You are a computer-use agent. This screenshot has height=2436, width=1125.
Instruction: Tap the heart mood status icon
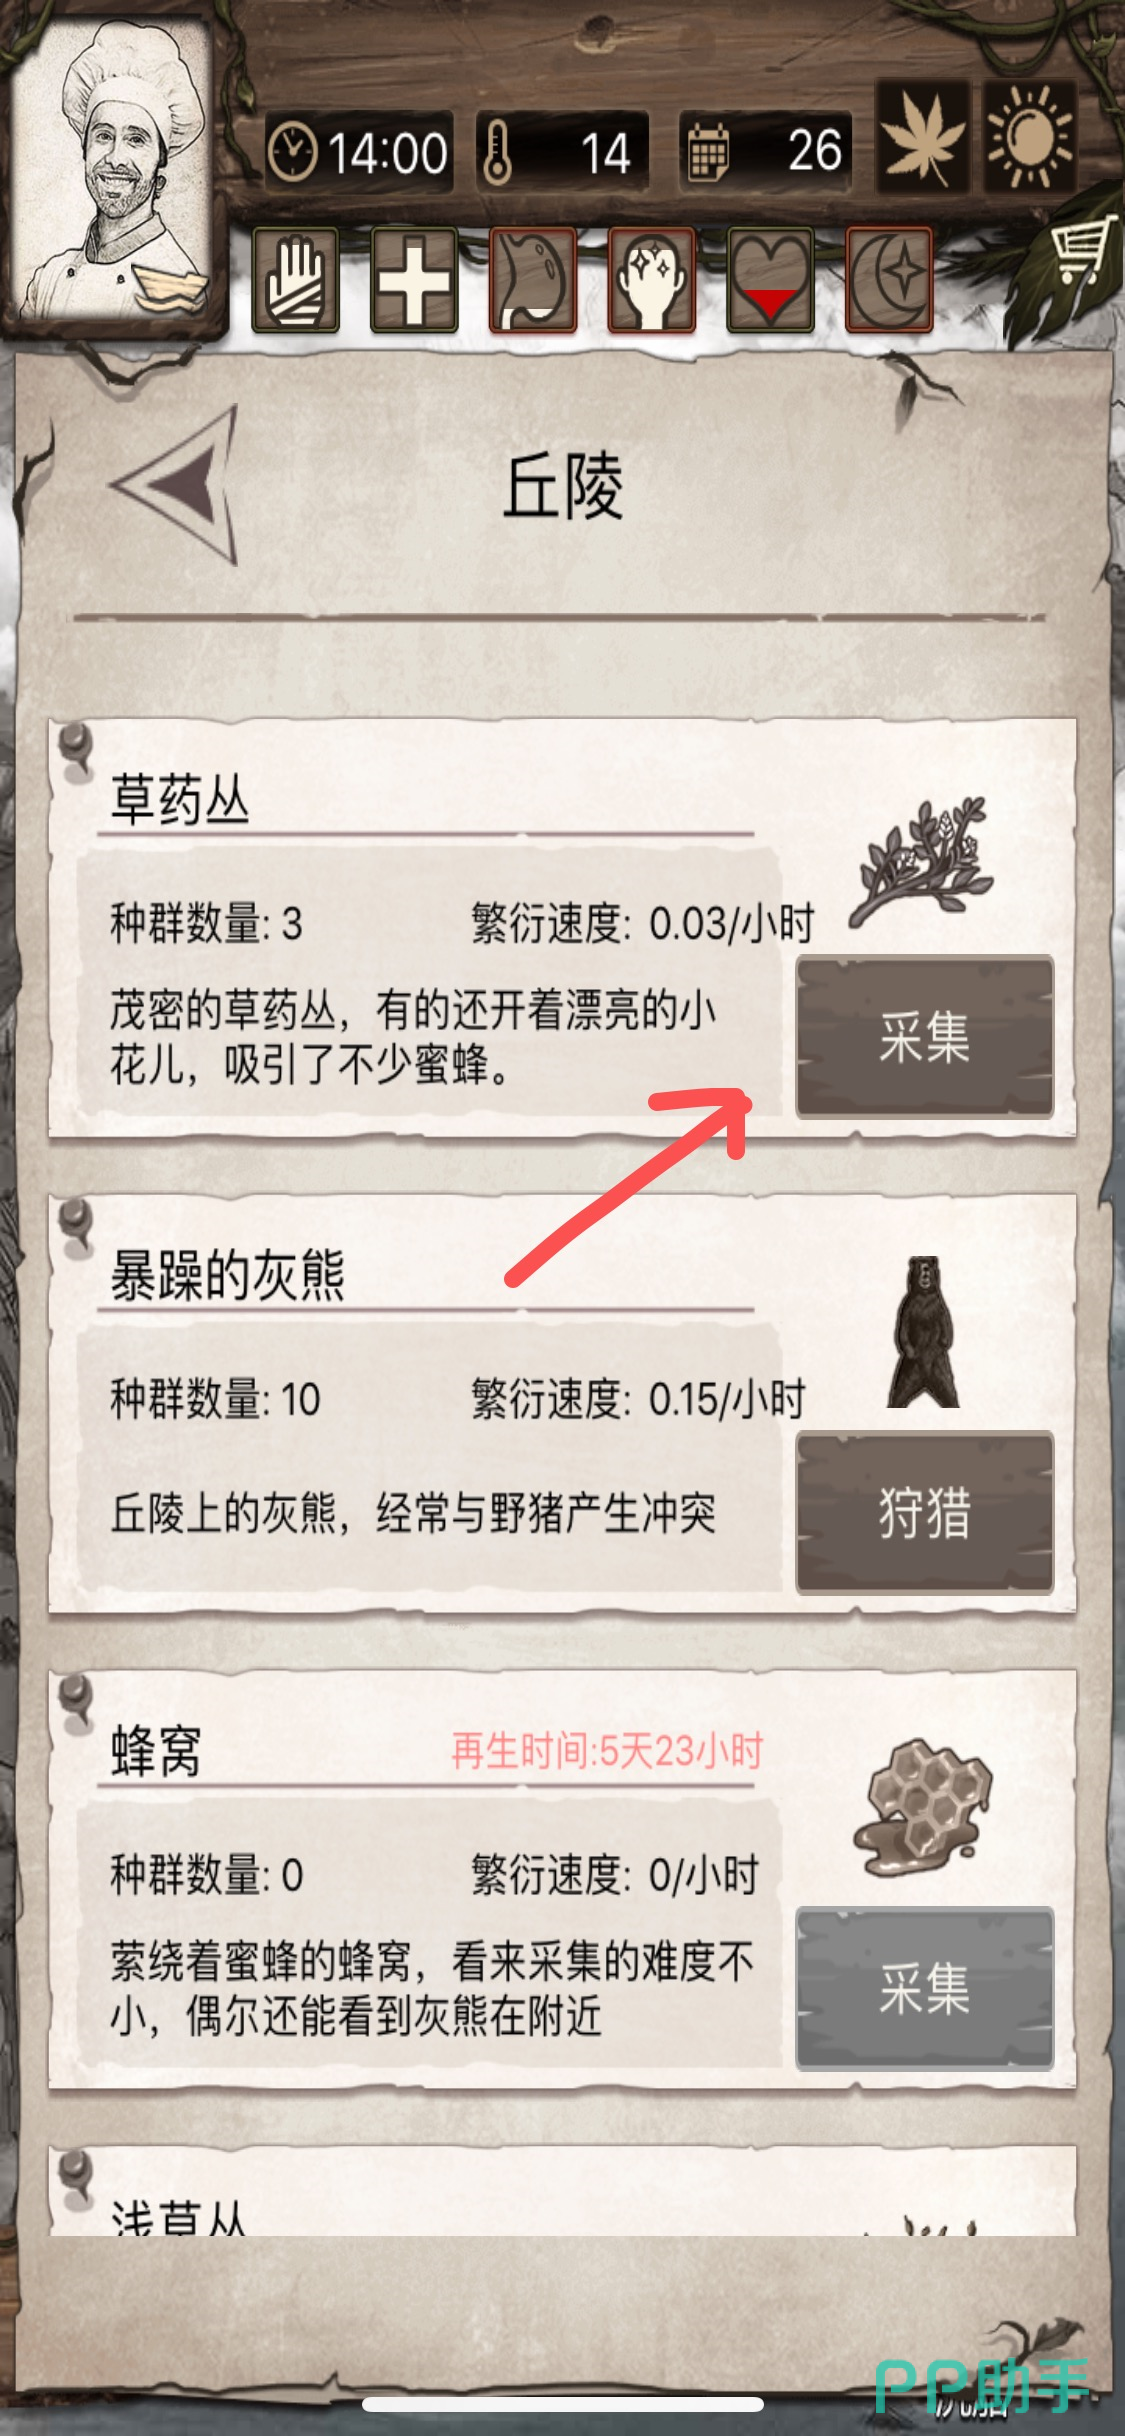(771, 280)
